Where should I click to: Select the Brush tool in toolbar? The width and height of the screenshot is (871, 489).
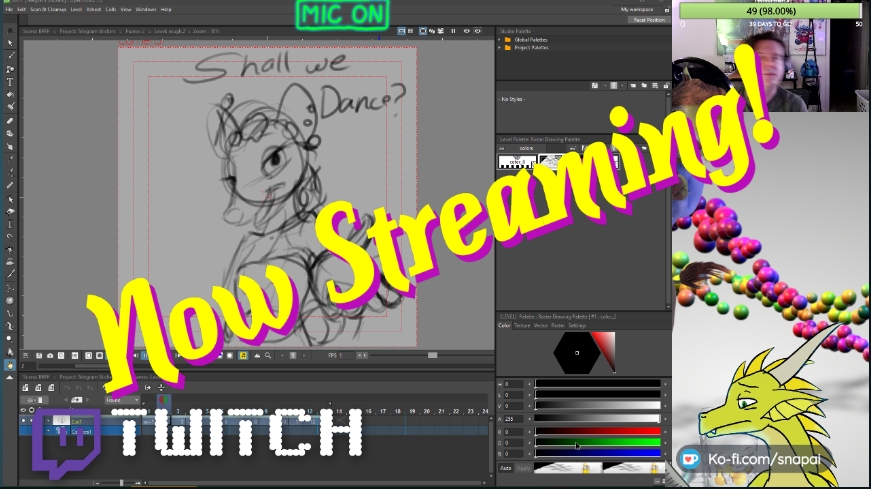pyautogui.click(x=10, y=56)
